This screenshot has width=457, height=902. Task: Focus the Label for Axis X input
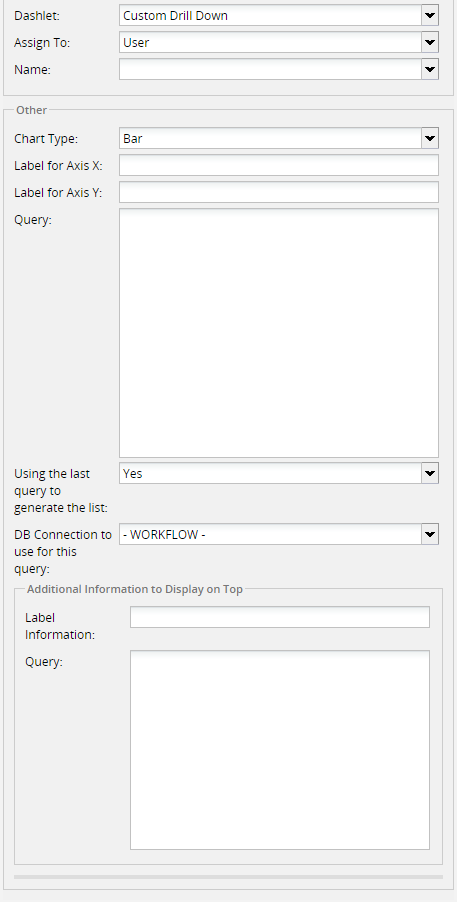point(279,165)
